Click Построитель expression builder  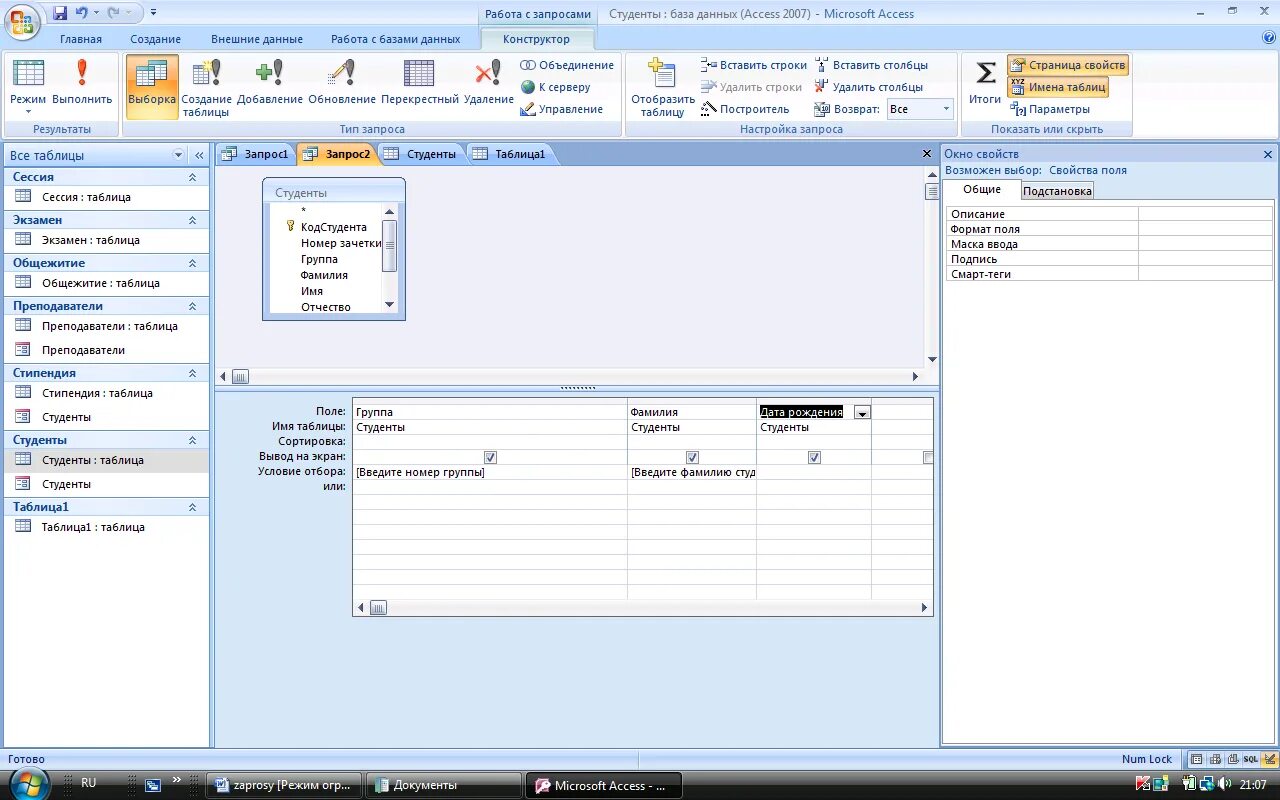(746, 109)
